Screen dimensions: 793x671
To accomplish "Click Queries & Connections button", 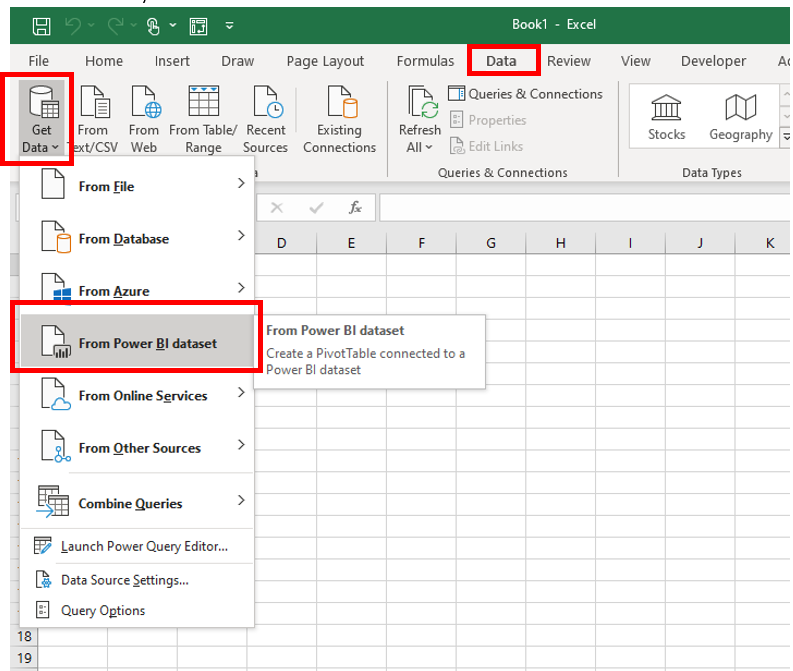I will (525, 94).
